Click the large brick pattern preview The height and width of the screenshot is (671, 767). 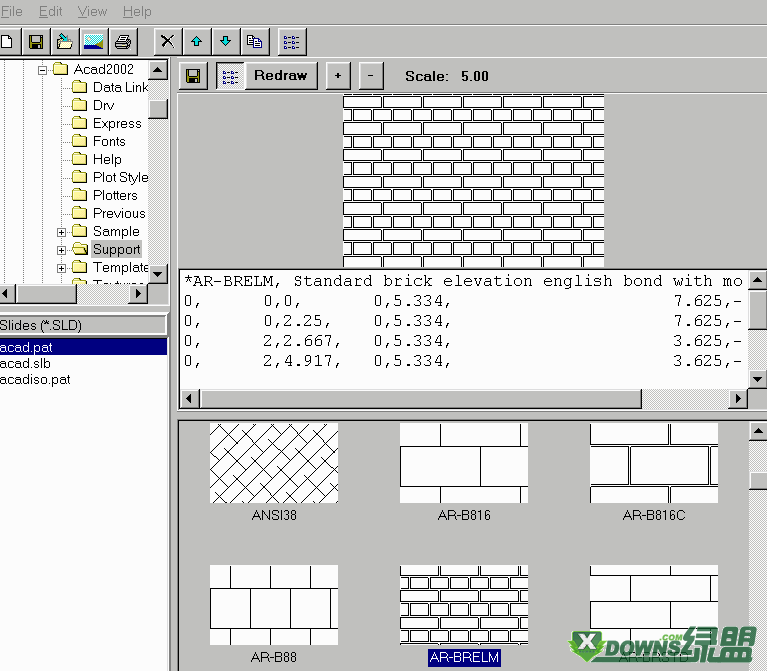[x=474, y=181]
